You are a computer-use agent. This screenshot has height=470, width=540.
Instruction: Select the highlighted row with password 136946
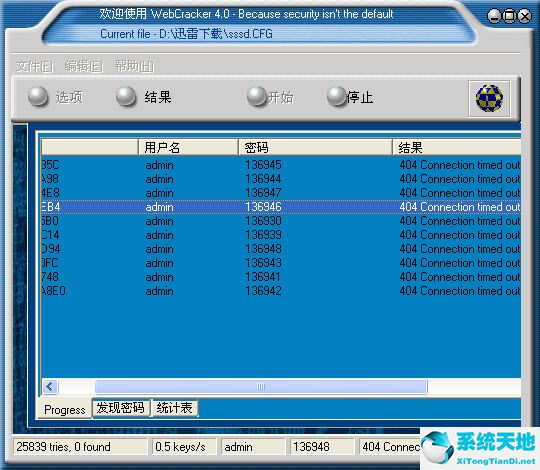(x=281, y=207)
